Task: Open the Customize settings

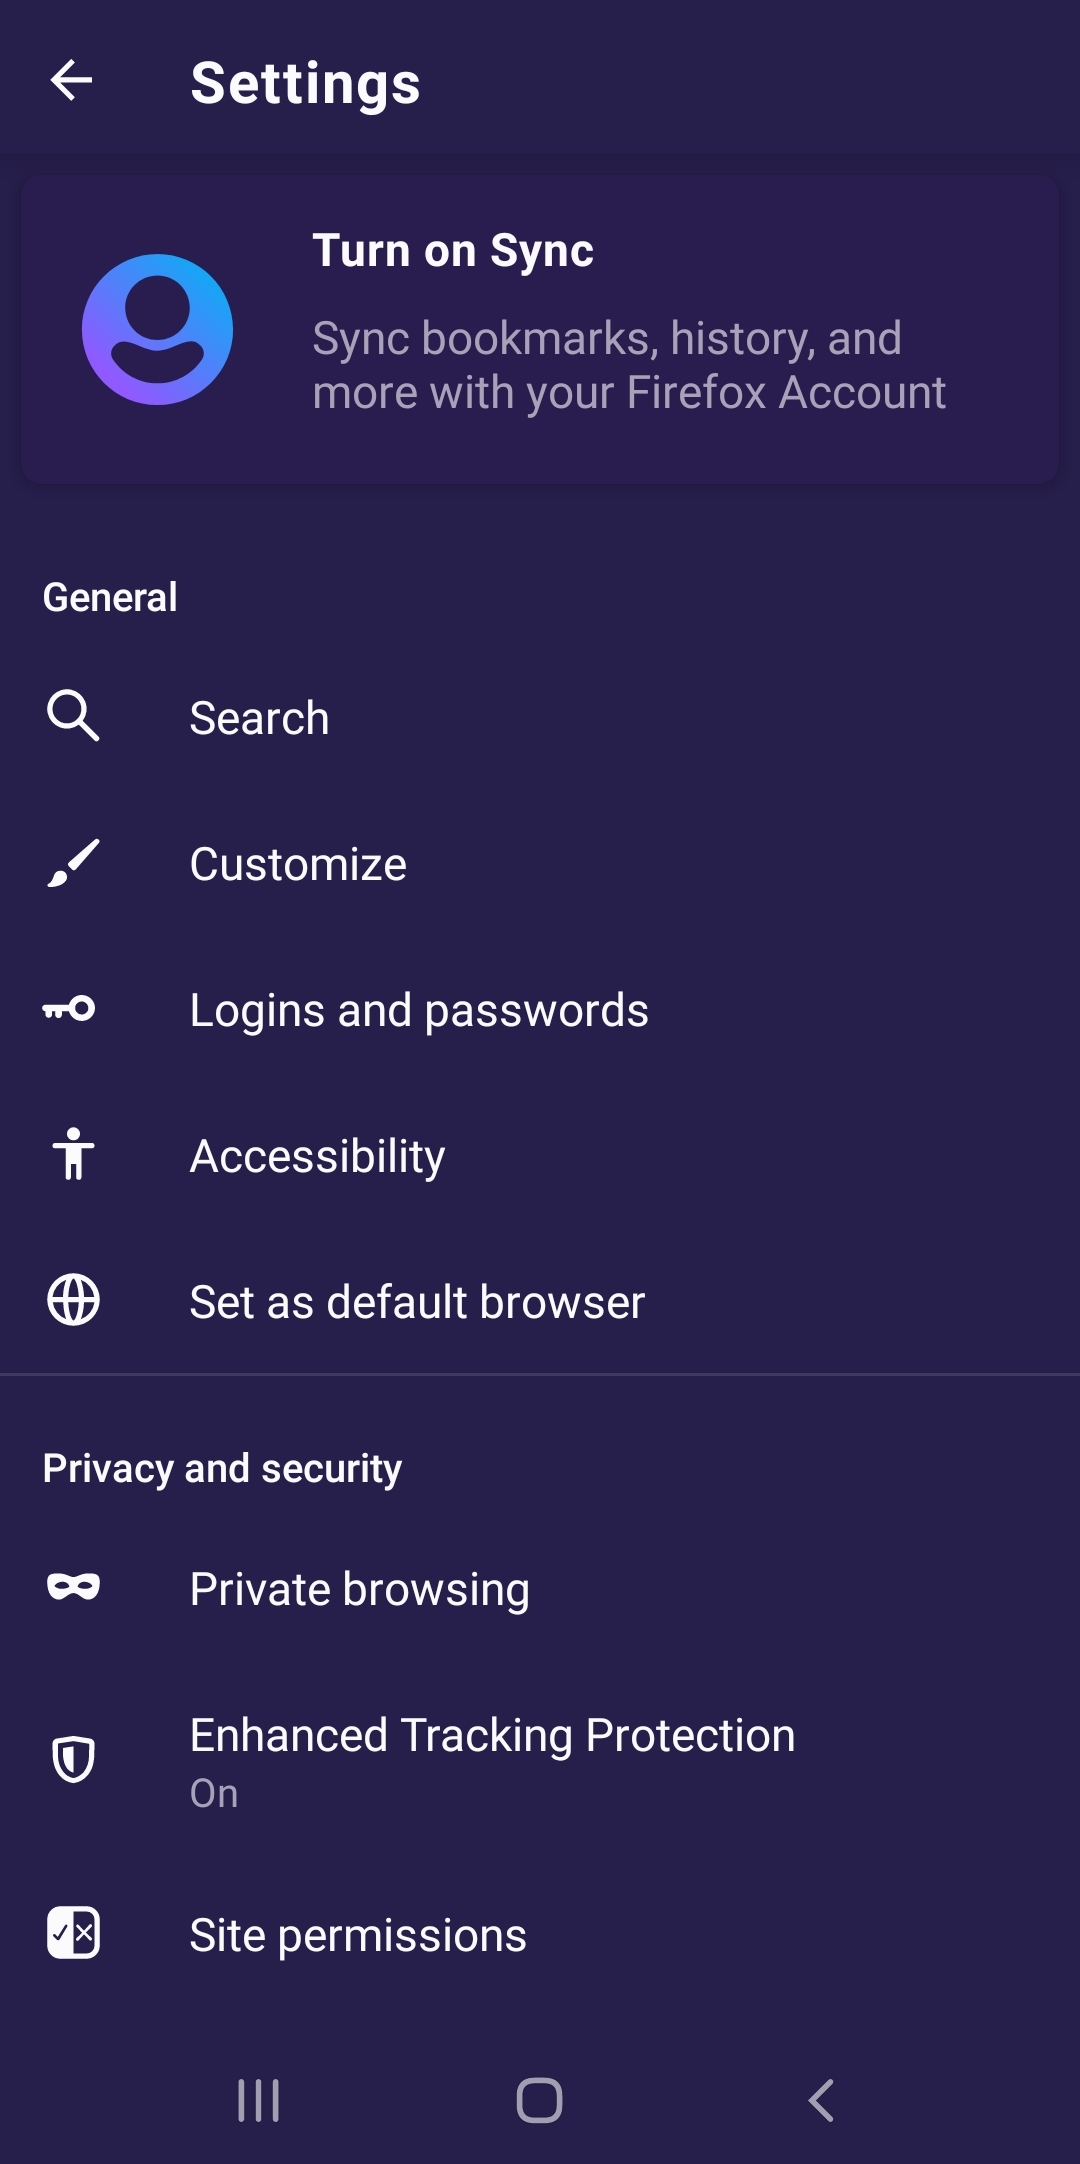Action: [x=298, y=864]
